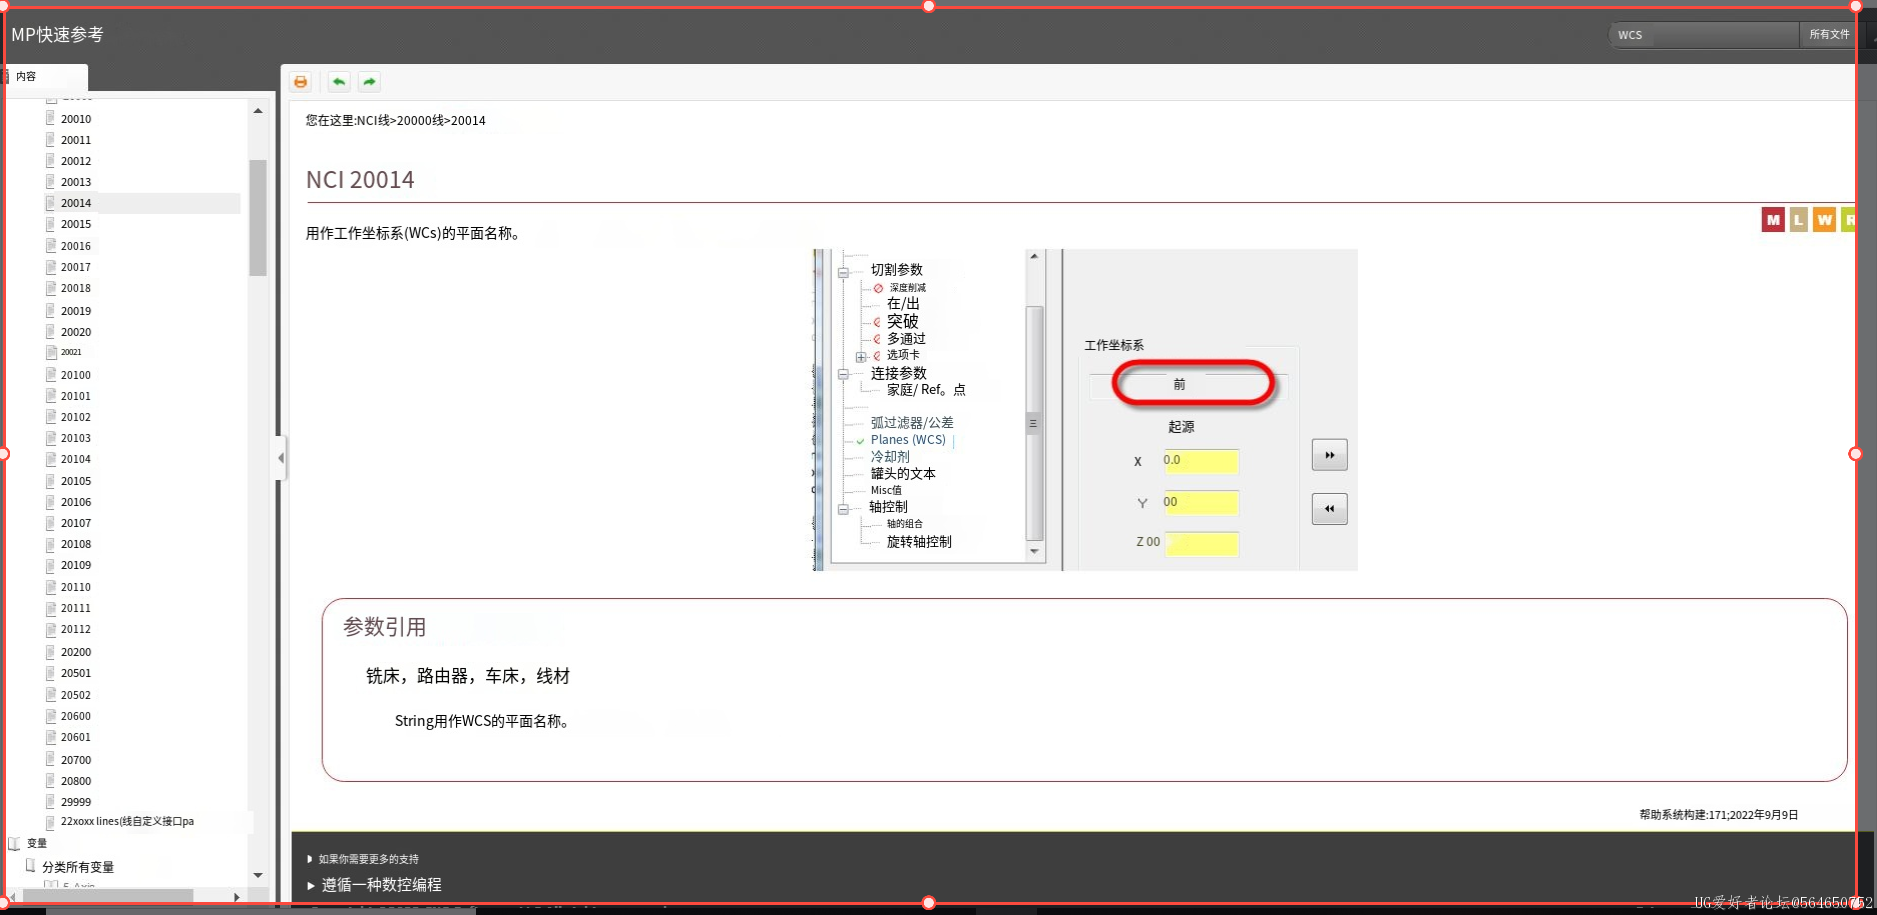The width and height of the screenshot is (1877, 915).
Task: Open topic 20502 in the tree
Action: tap(76, 695)
